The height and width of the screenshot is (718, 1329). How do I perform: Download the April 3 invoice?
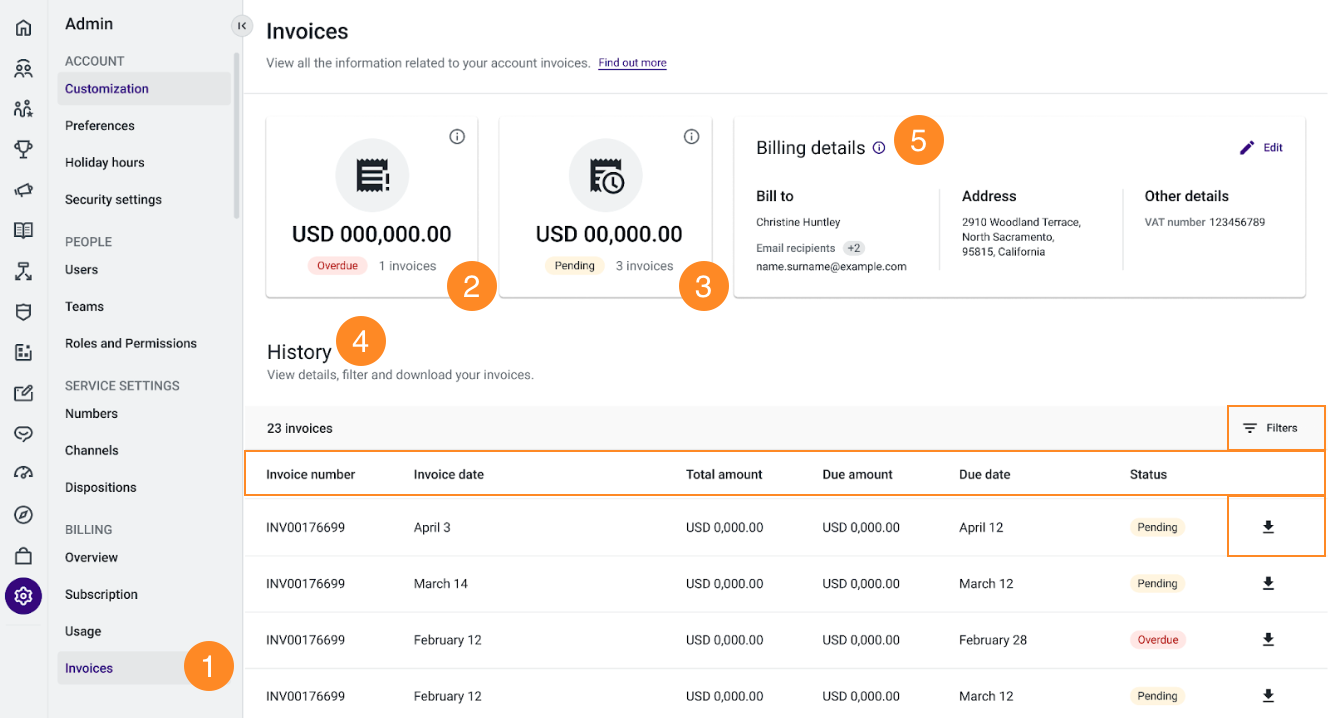pyautogui.click(x=1268, y=527)
